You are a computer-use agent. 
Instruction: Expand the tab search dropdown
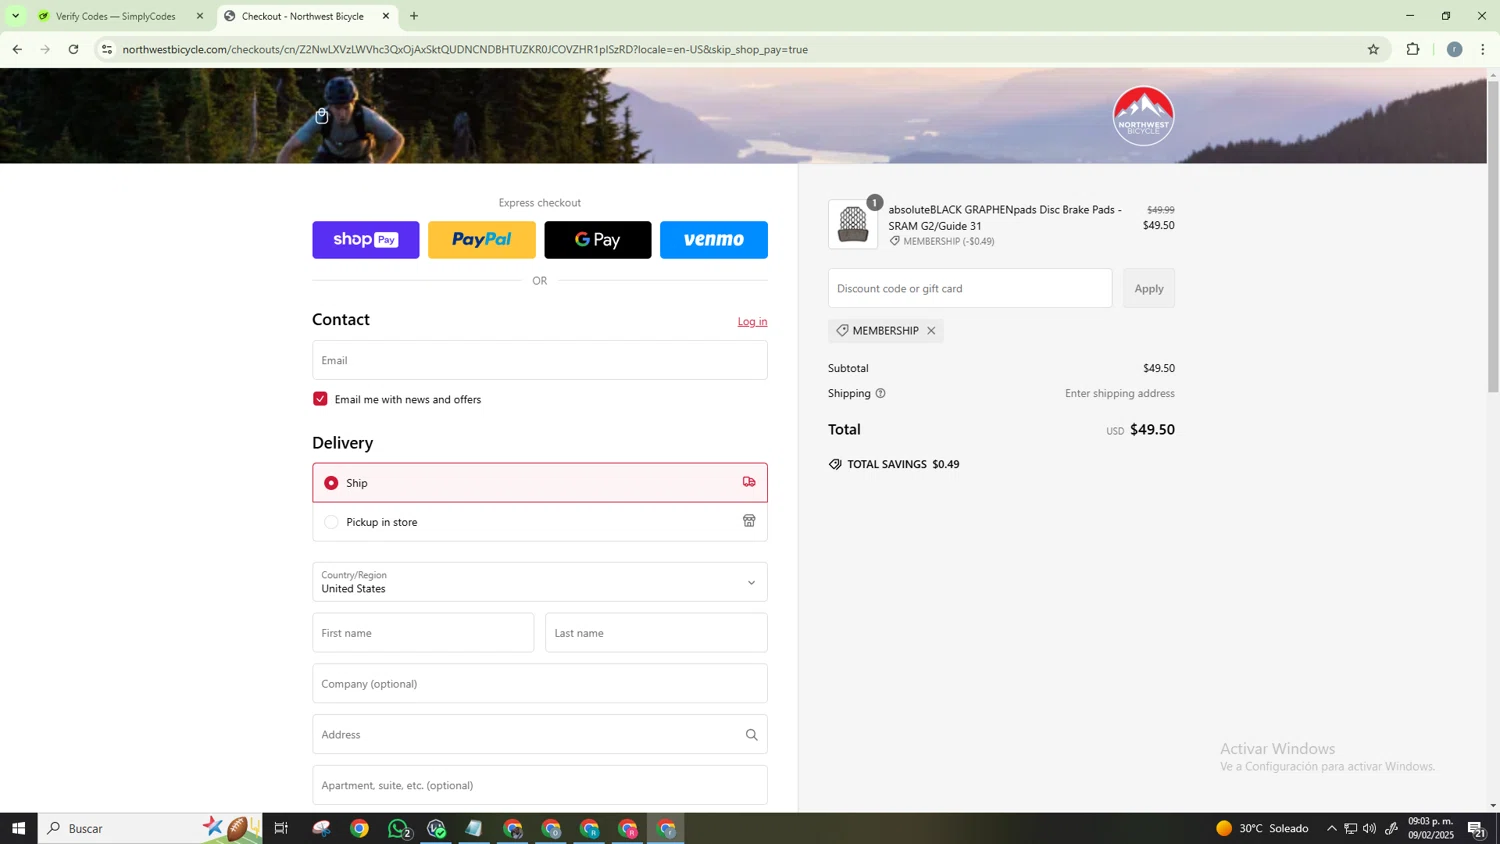[15, 16]
